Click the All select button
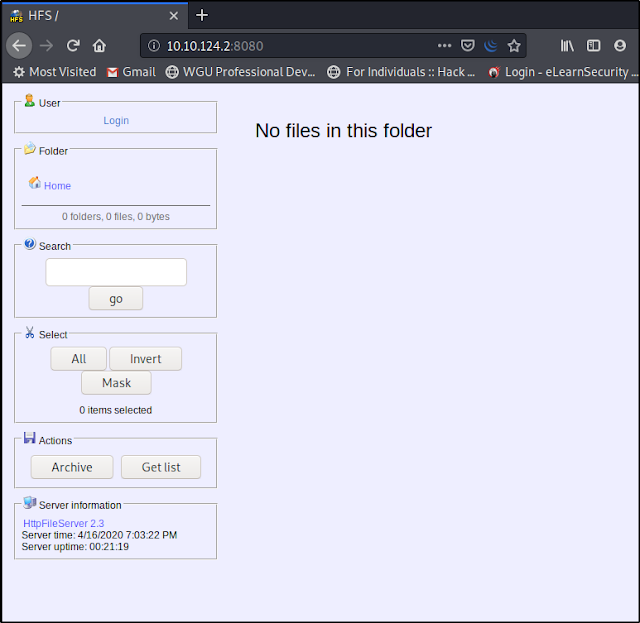The height and width of the screenshot is (623, 640). click(x=78, y=359)
